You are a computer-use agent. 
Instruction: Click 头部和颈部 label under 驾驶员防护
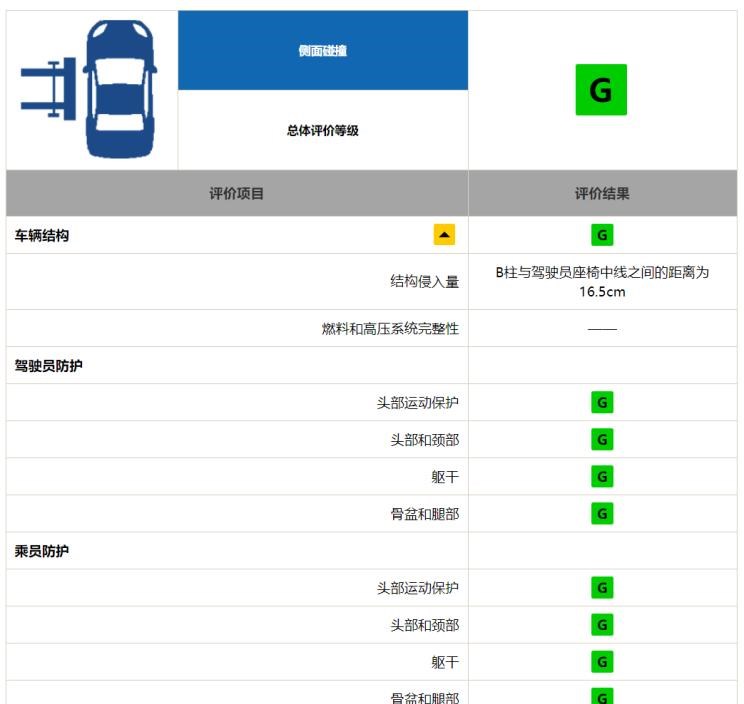coord(425,440)
